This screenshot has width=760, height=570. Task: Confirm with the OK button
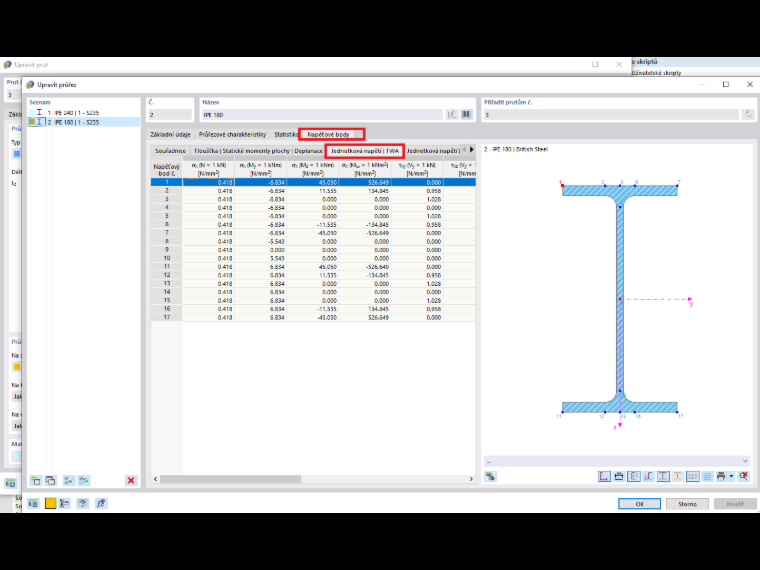[x=639, y=504]
